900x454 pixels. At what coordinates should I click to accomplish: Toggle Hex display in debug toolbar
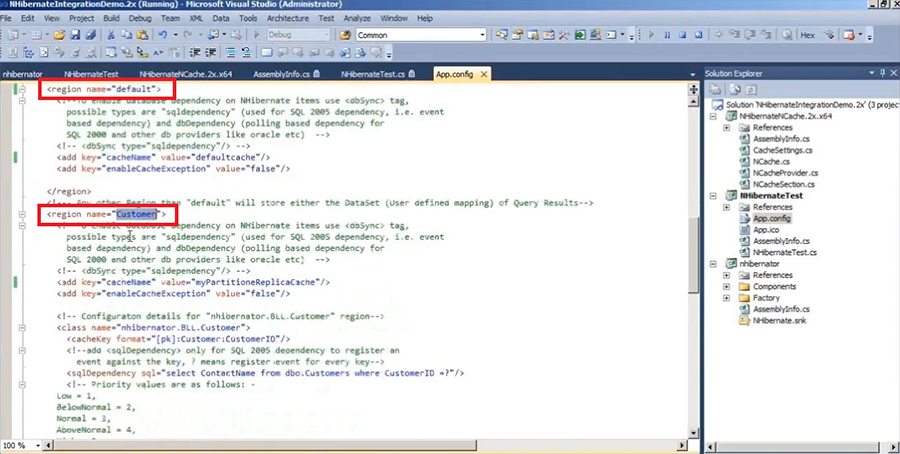click(x=808, y=35)
